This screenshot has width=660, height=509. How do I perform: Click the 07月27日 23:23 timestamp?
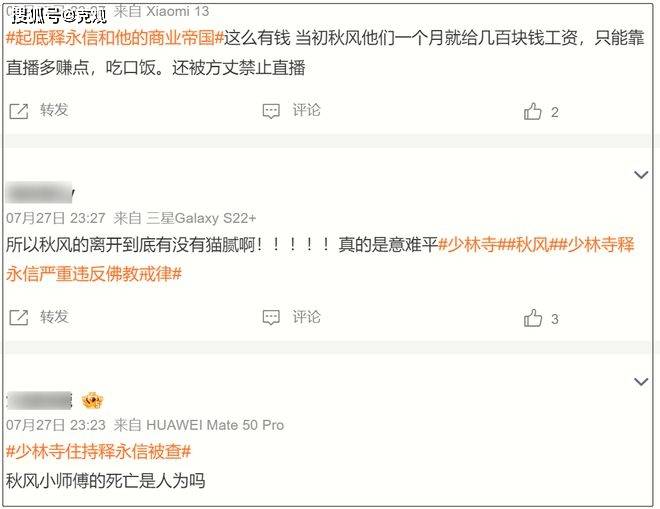pos(56,425)
